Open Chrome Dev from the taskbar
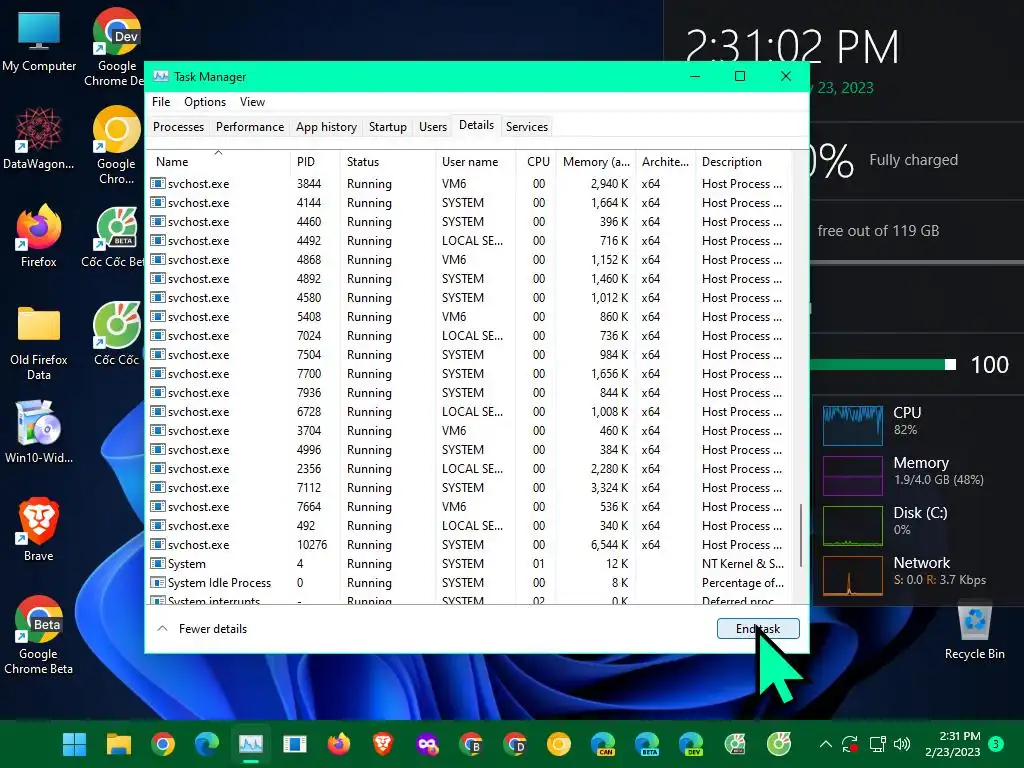This screenshot has height=768, width=1024. 515,744
